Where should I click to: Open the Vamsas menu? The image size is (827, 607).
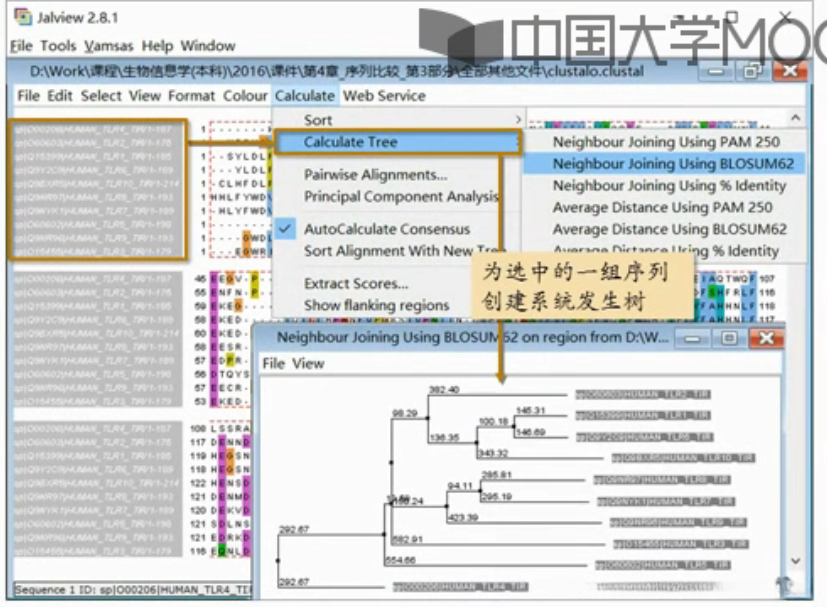109,46
